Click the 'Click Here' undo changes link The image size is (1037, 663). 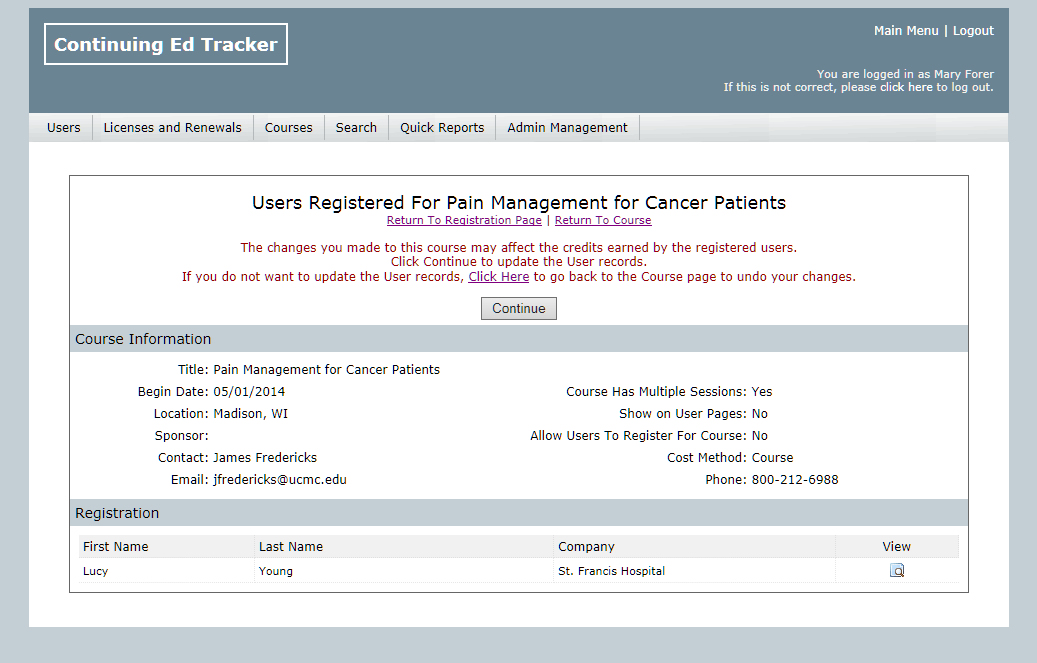(x=498, y=277)
